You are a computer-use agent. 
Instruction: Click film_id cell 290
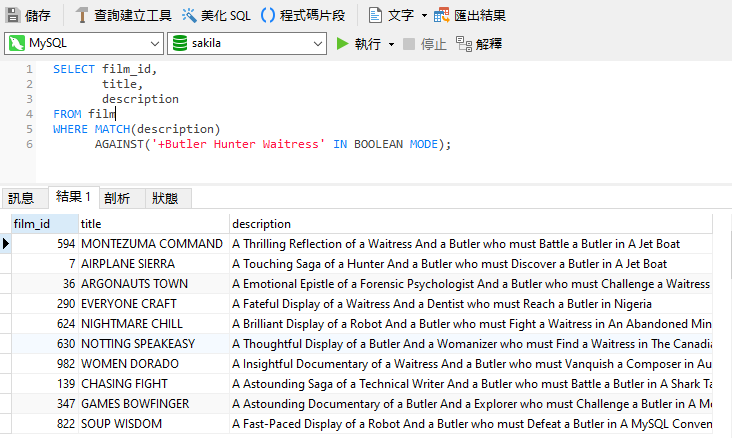[45, 304]
